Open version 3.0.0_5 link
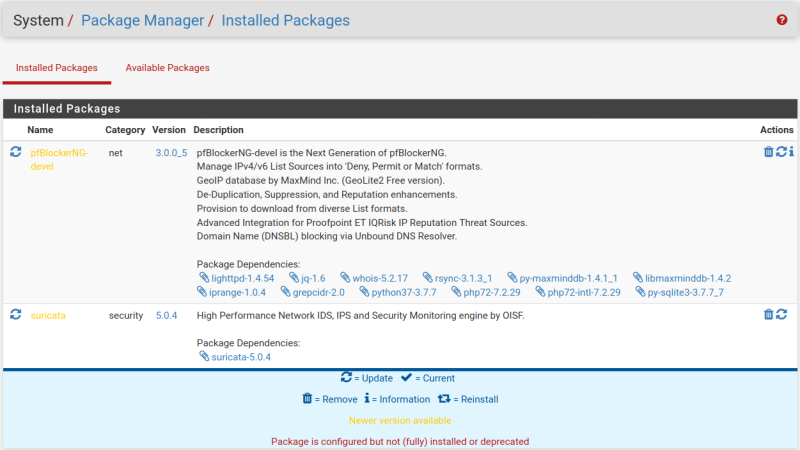Image resolution: width=800 pixels, height=450 pixels. coord(171,153)
